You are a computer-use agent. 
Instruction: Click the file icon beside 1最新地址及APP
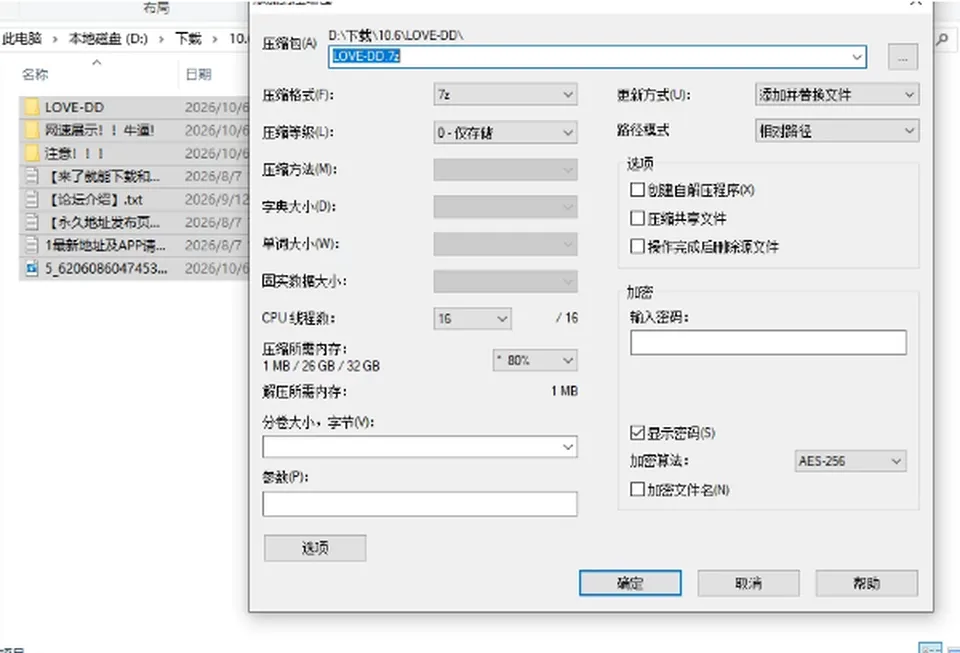click(32, 245)
